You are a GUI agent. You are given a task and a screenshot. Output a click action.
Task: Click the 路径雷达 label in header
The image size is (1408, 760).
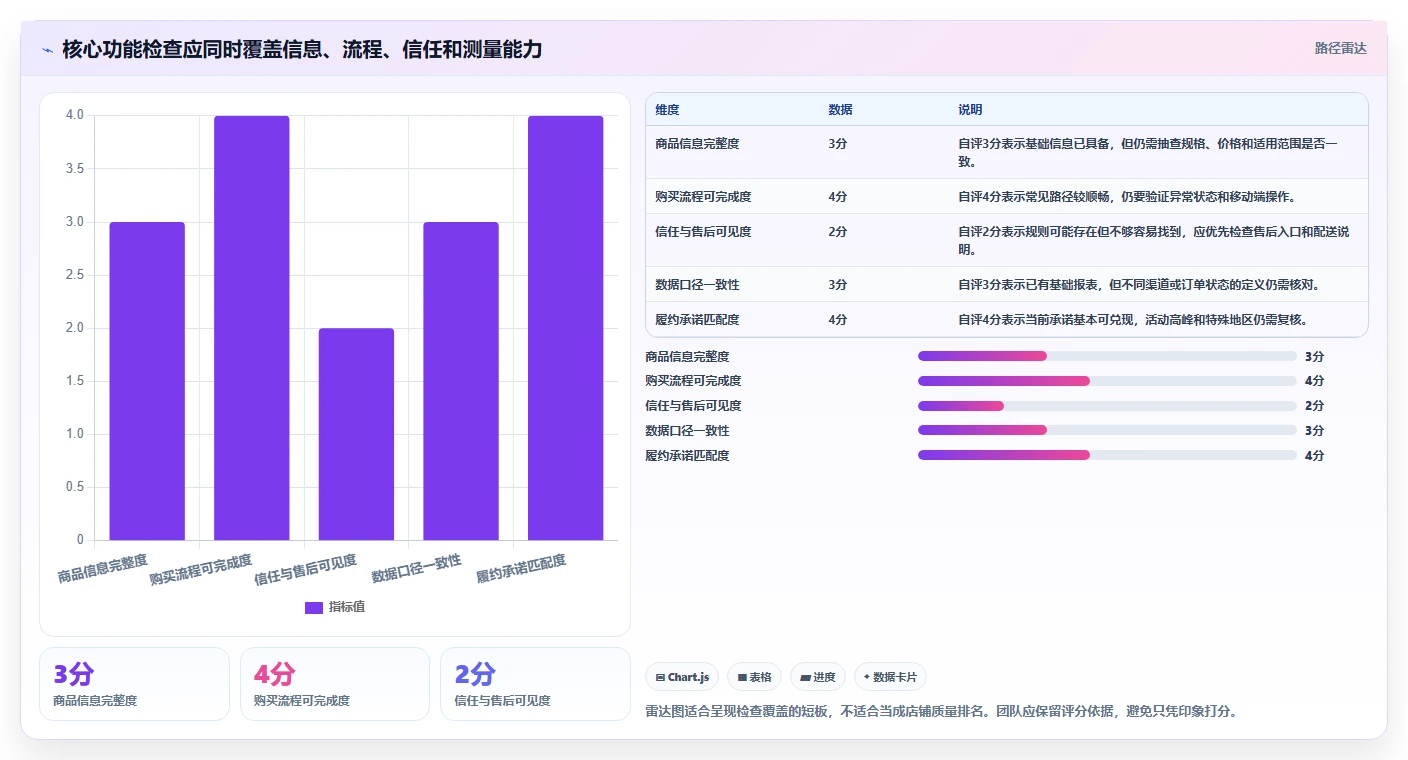tap(1340, 48)
